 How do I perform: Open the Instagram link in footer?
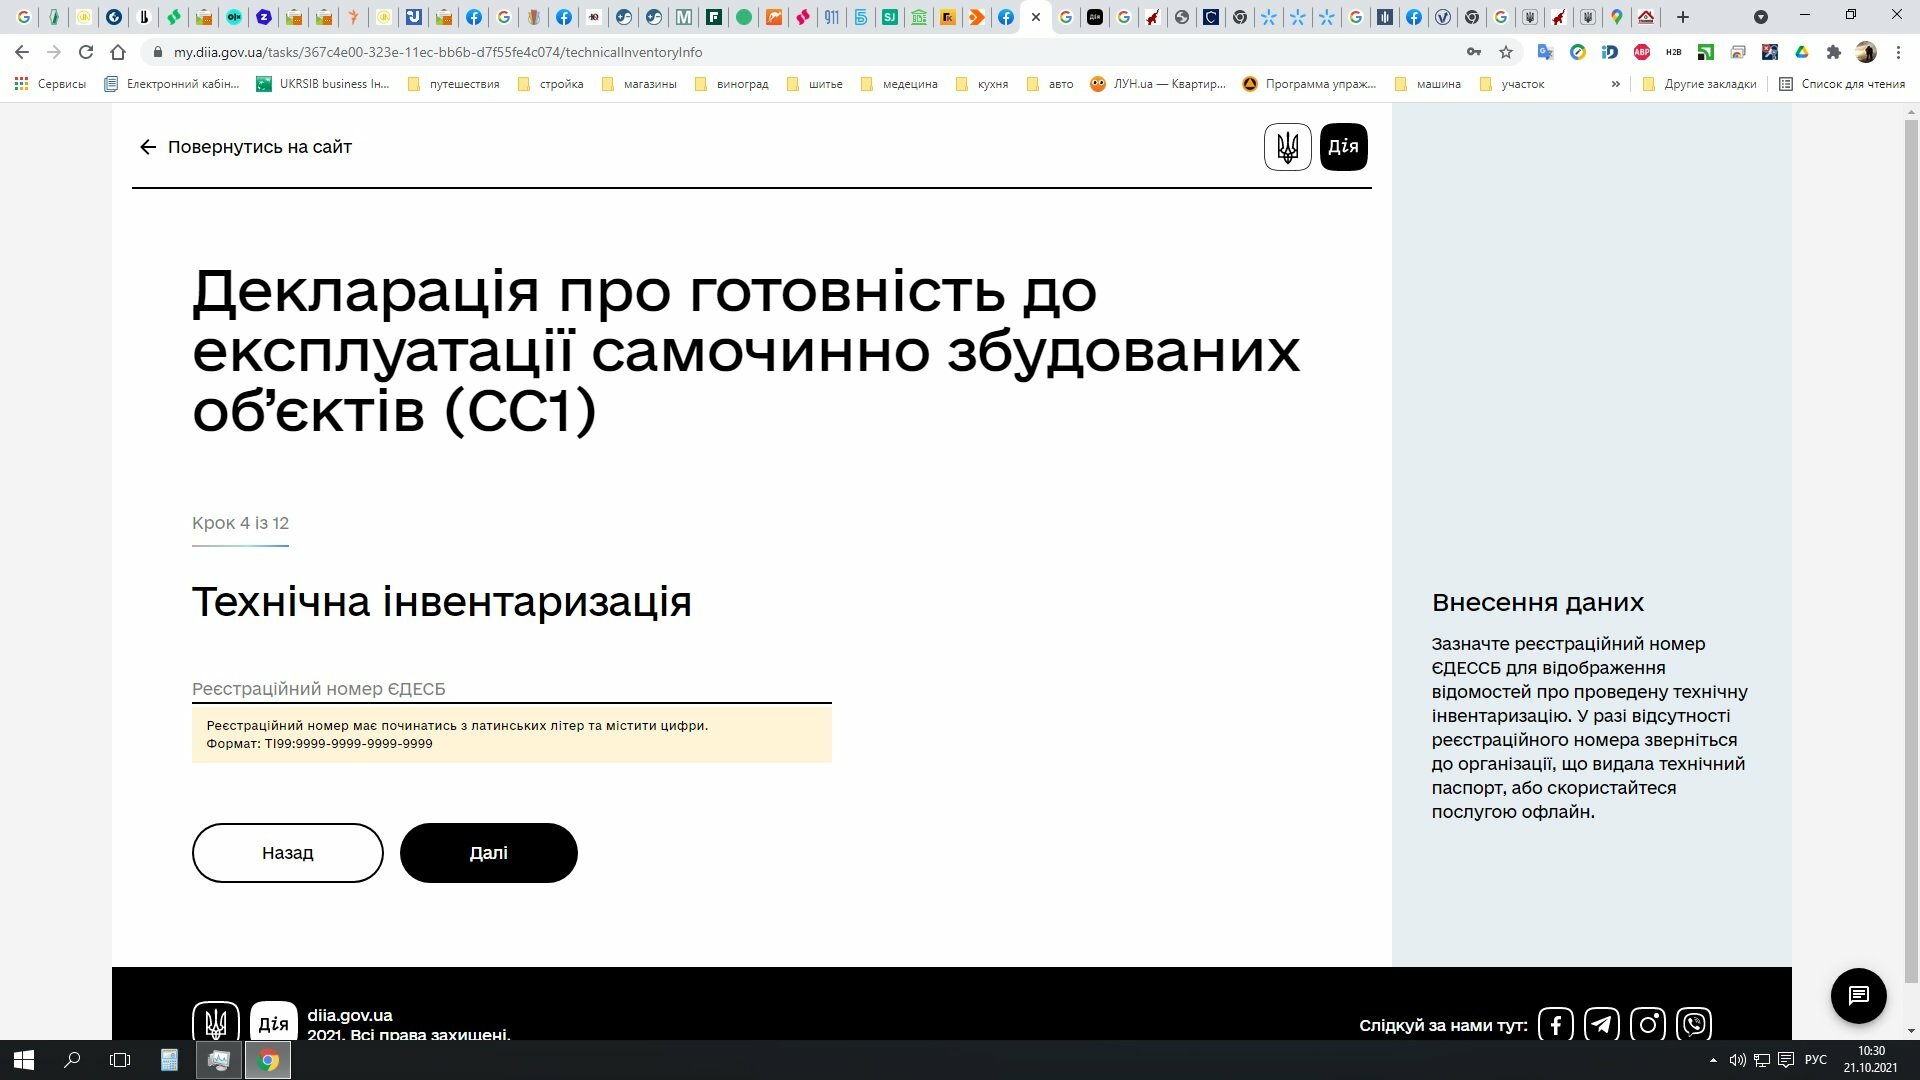click(1647, 1024)
